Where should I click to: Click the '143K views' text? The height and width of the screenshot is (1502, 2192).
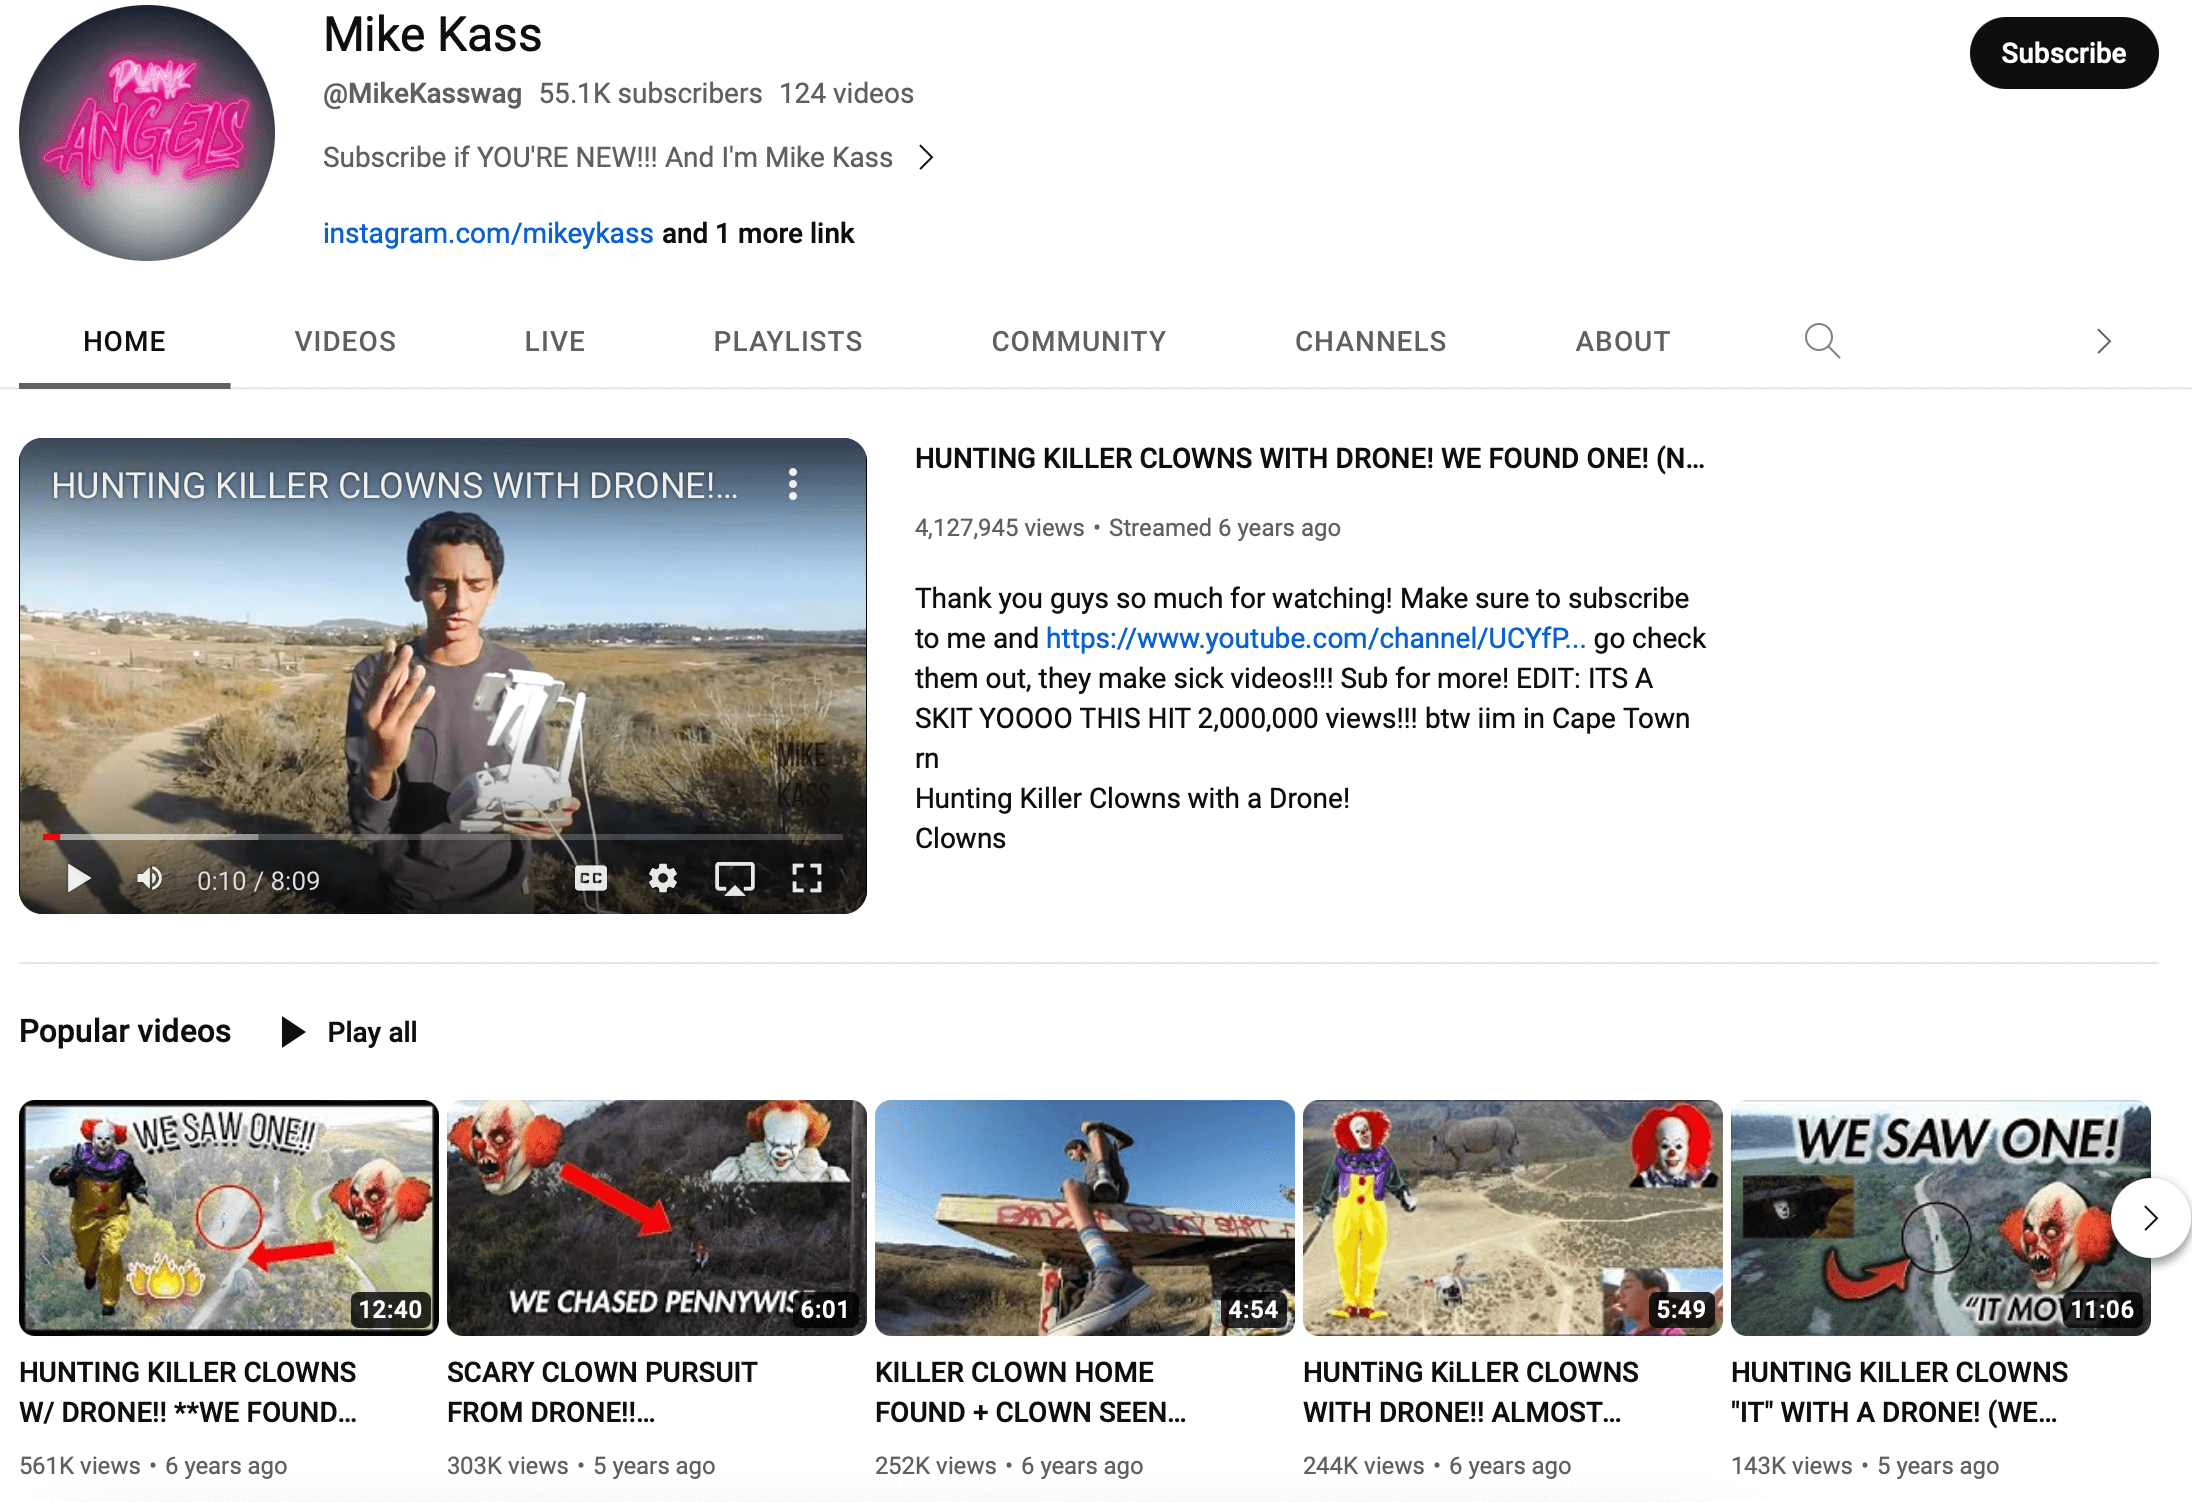1792,1465
